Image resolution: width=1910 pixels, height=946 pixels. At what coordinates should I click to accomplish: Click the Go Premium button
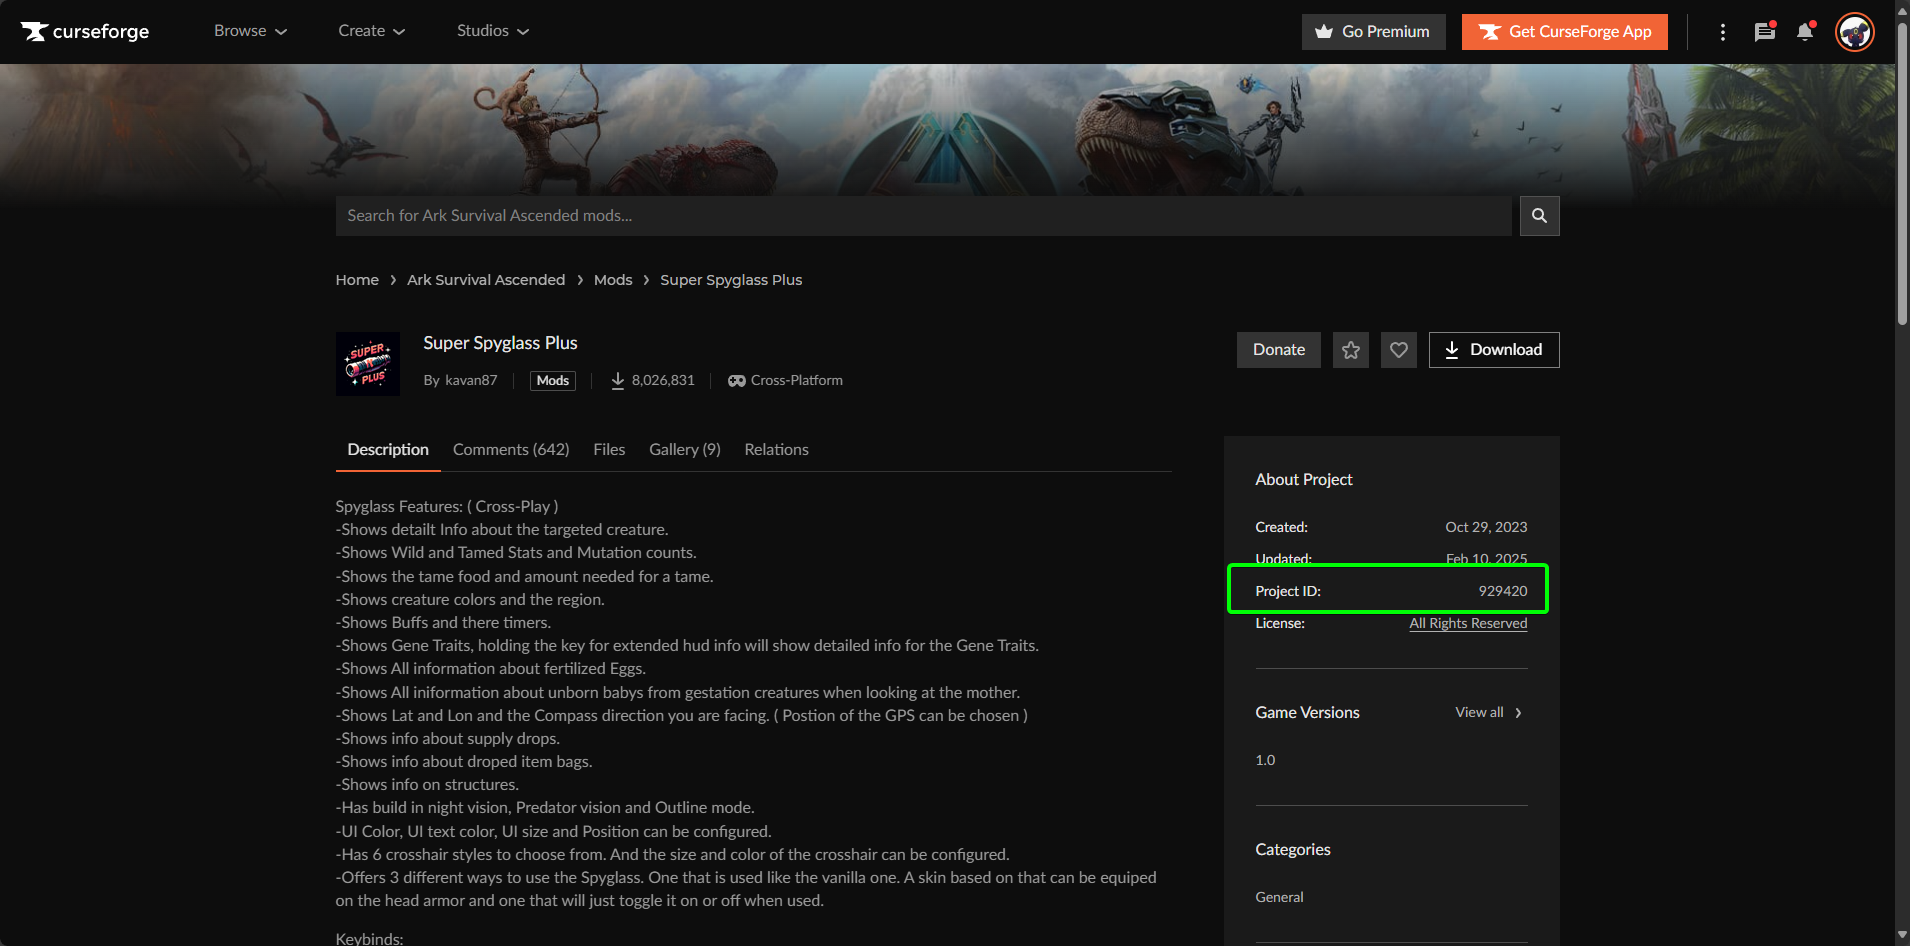(1373, 32)
